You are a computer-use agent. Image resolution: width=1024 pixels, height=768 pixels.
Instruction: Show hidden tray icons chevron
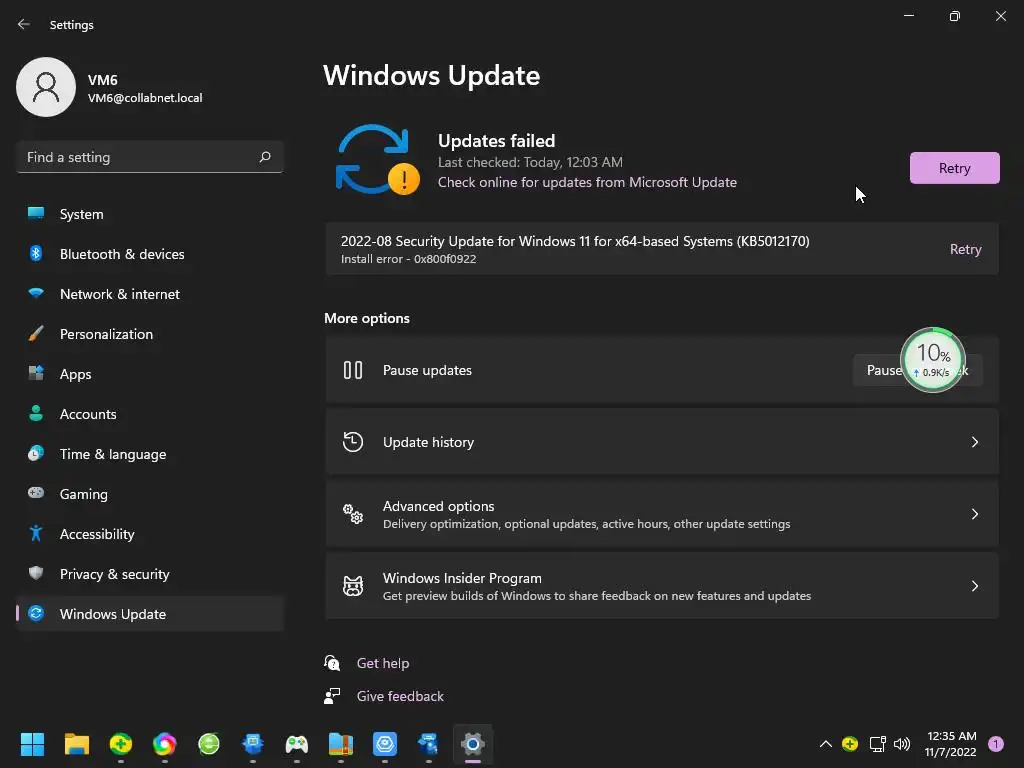click(825, 744)
